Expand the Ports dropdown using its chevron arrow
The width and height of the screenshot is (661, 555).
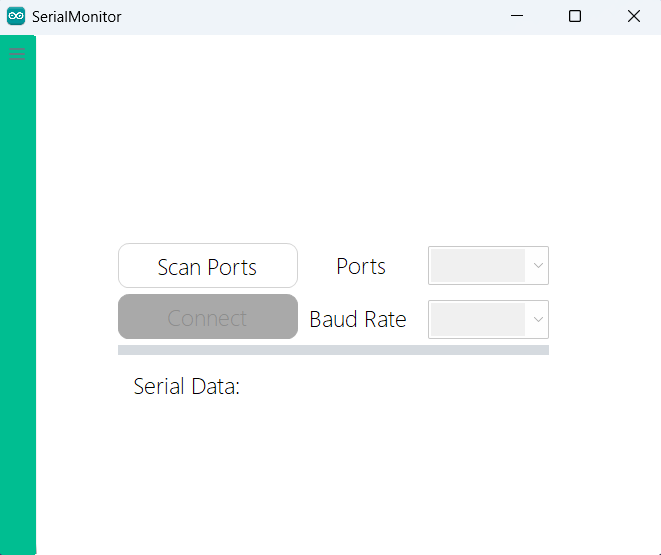click(538, 266)
